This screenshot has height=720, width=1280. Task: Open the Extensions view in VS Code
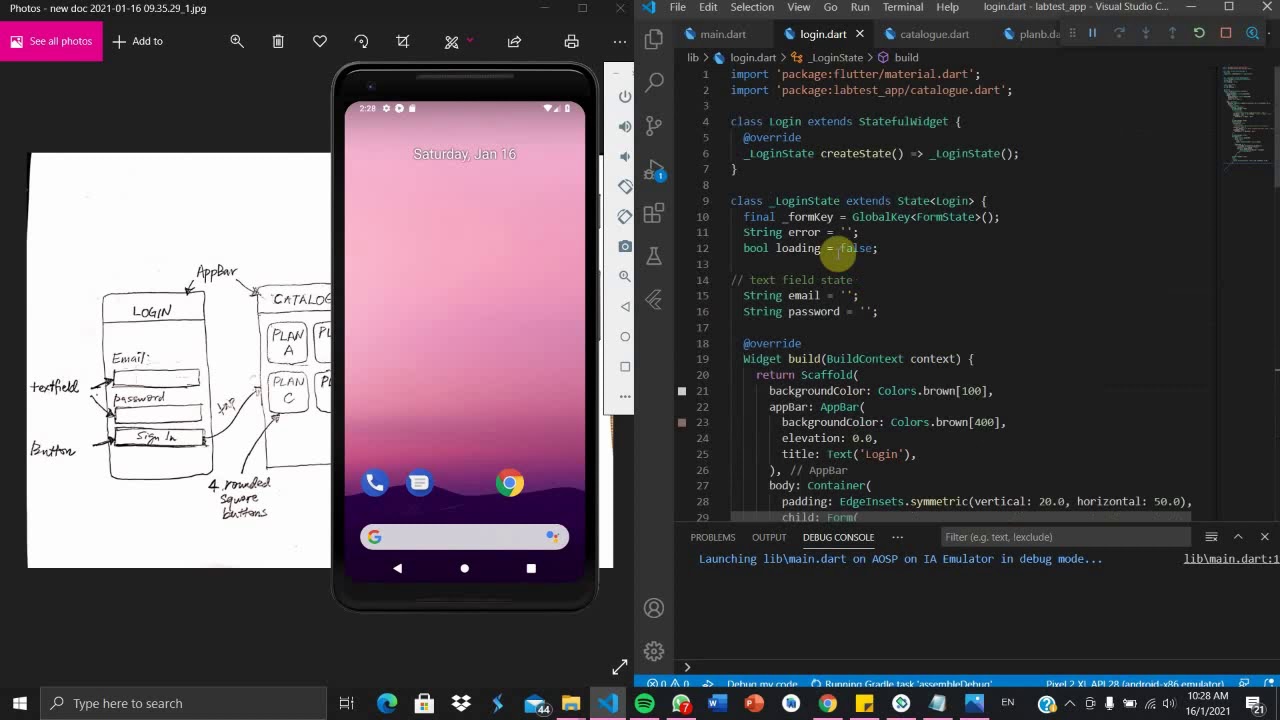654,213
